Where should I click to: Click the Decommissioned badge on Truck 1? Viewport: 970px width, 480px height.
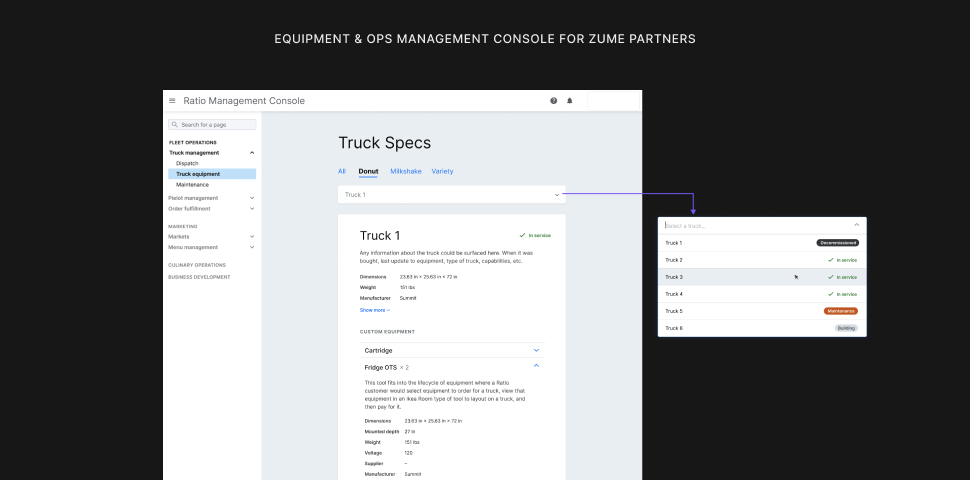[x=837, y=243]
